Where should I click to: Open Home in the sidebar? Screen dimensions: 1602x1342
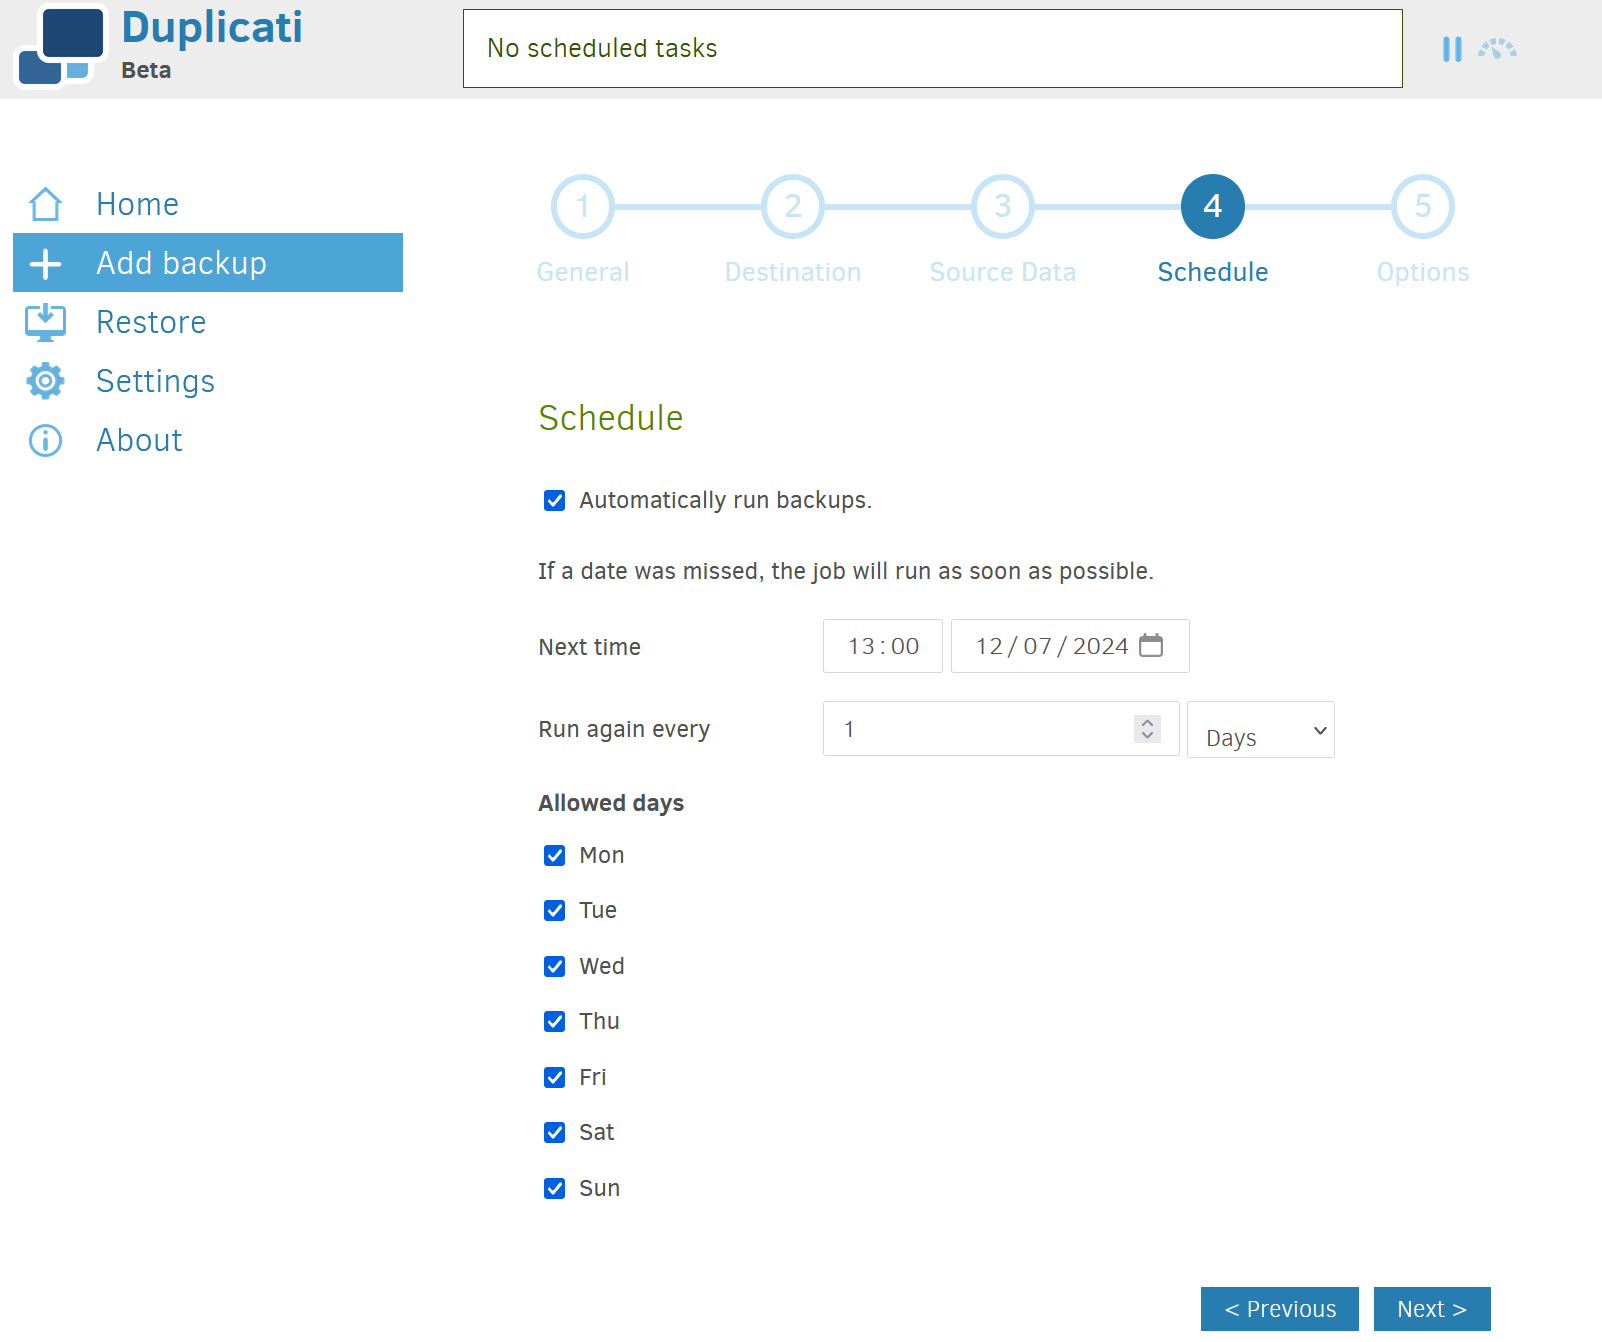137,204
